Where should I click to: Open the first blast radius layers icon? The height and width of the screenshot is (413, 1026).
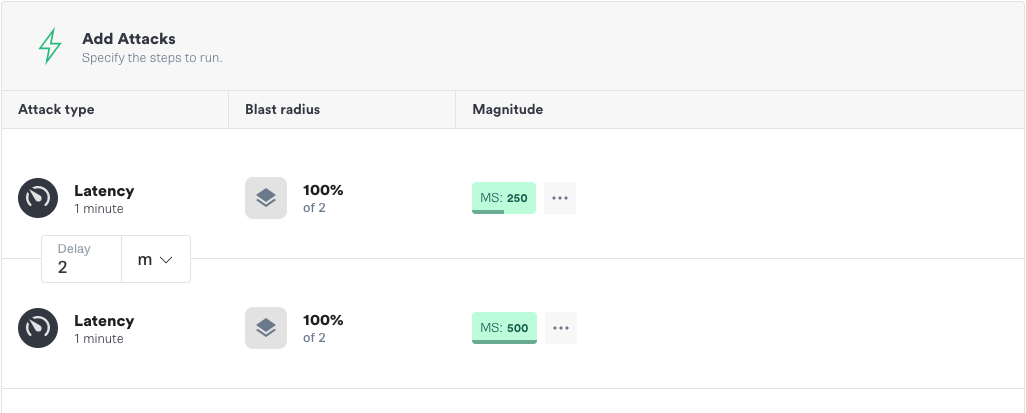tap(266, 198)
